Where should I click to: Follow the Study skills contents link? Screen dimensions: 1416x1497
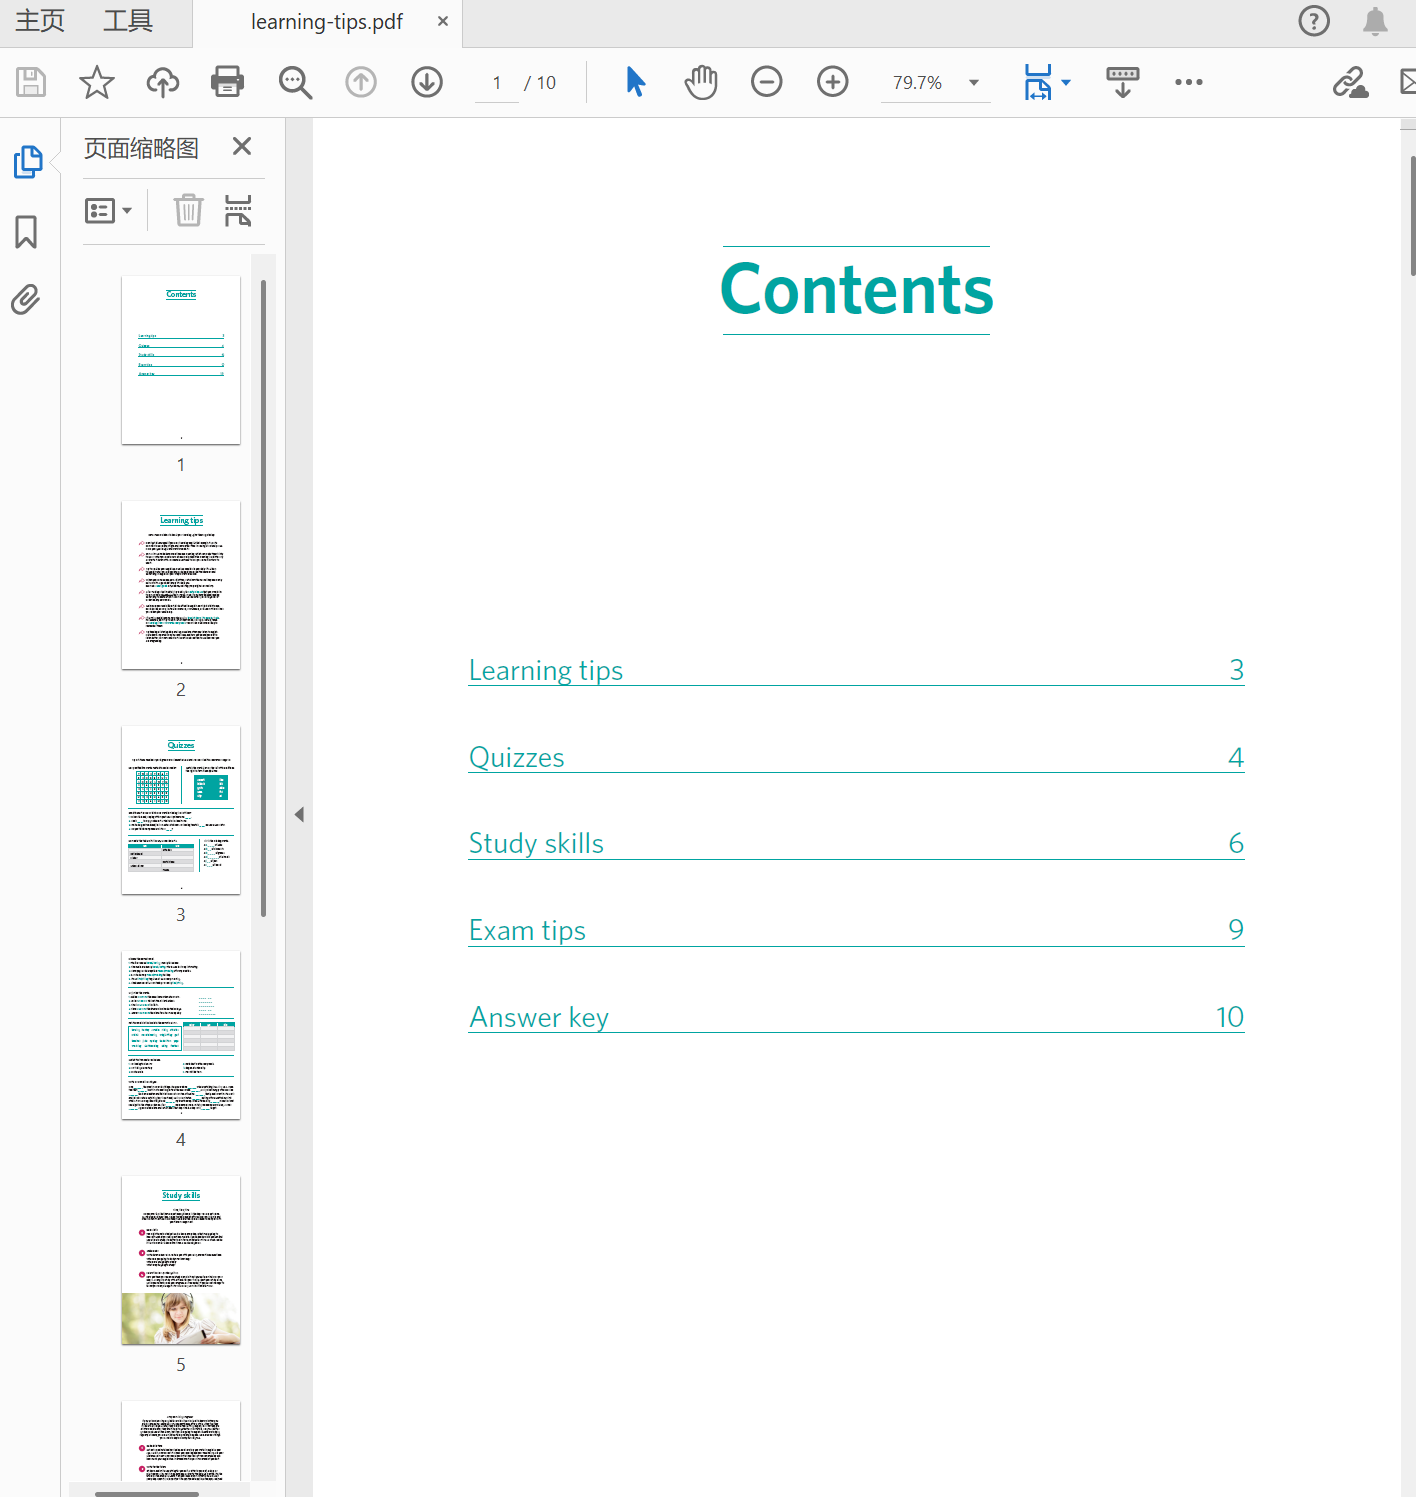click(x=536, y=844)
